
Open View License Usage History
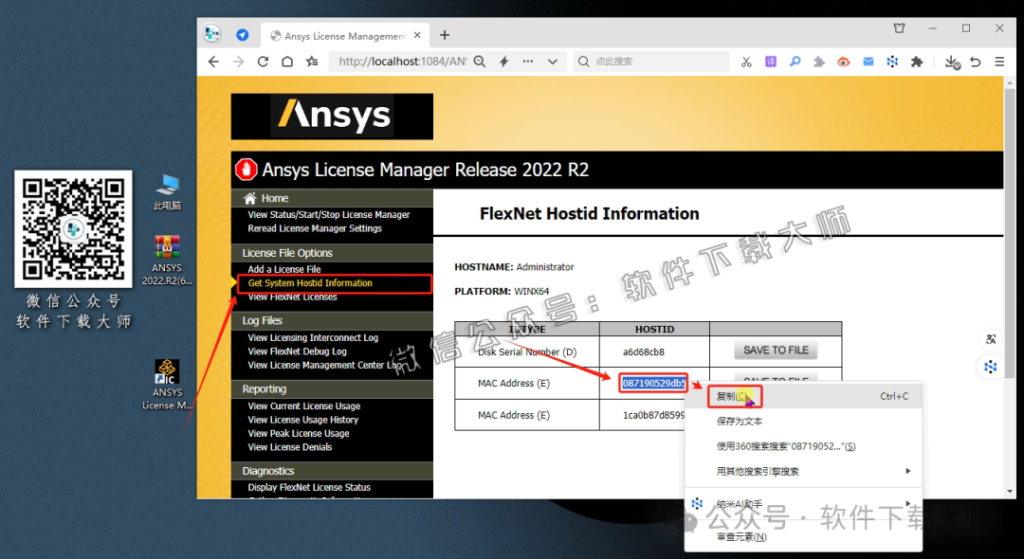pos(303,420)
